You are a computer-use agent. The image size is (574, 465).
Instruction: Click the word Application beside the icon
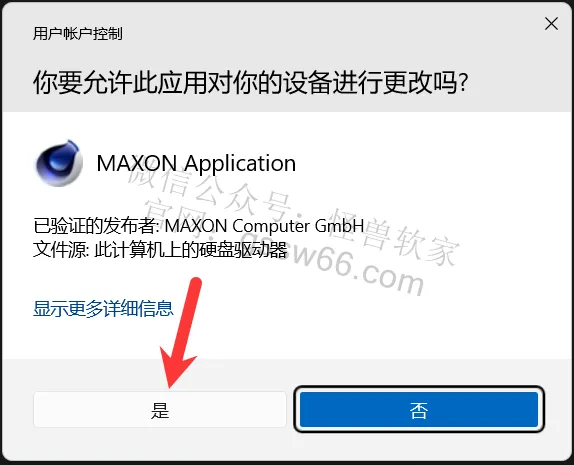pos(240,164)
